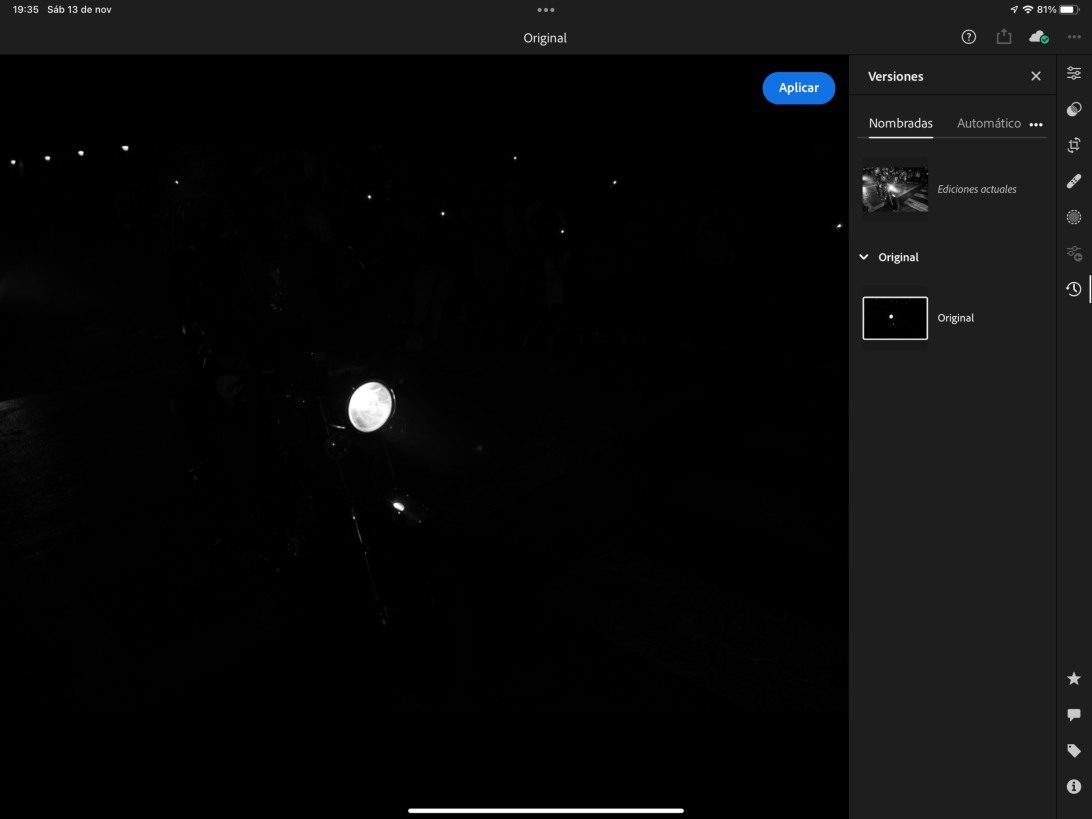
Task: Select the Nombradas tab
Action: [x=900, y=123]
